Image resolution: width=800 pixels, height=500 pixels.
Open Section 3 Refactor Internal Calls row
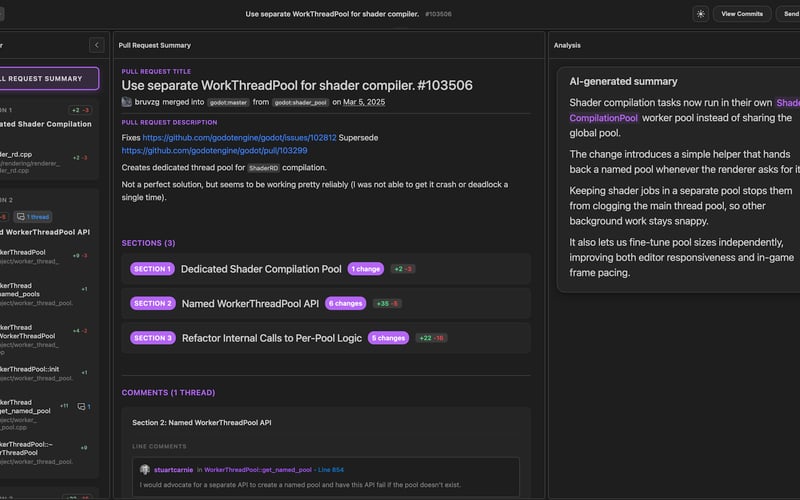326,338
